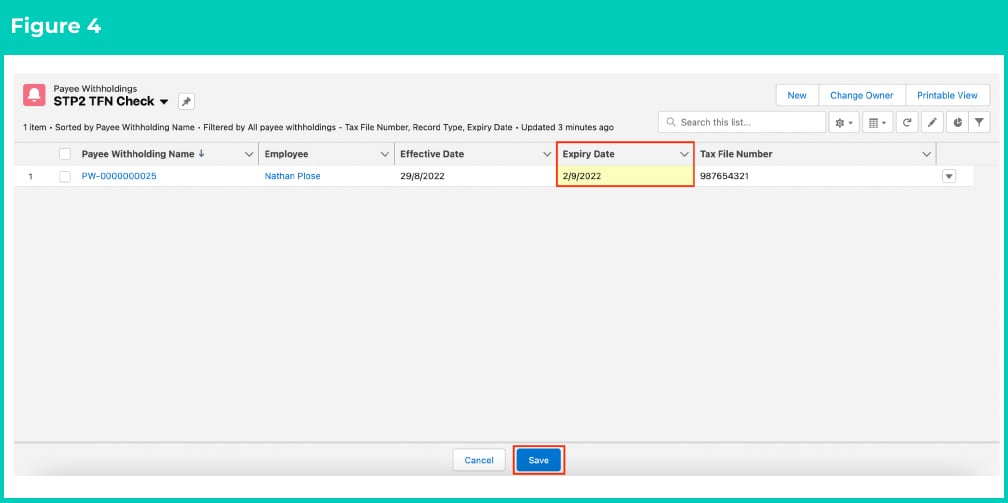The image size is (1008, 503).
Task: Open row actions dropdown for PW-0000000025
Action: (x=949, y=176)
